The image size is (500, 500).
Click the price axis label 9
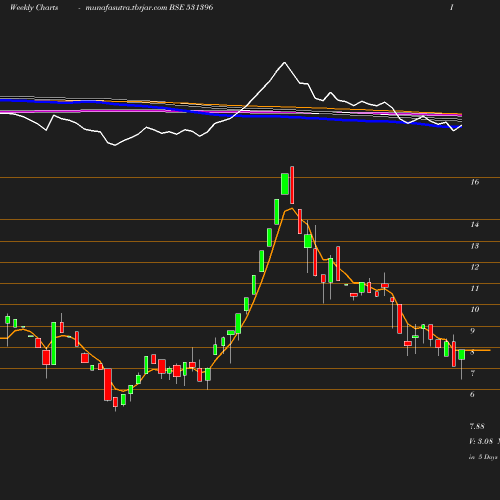tap(472, 331)
